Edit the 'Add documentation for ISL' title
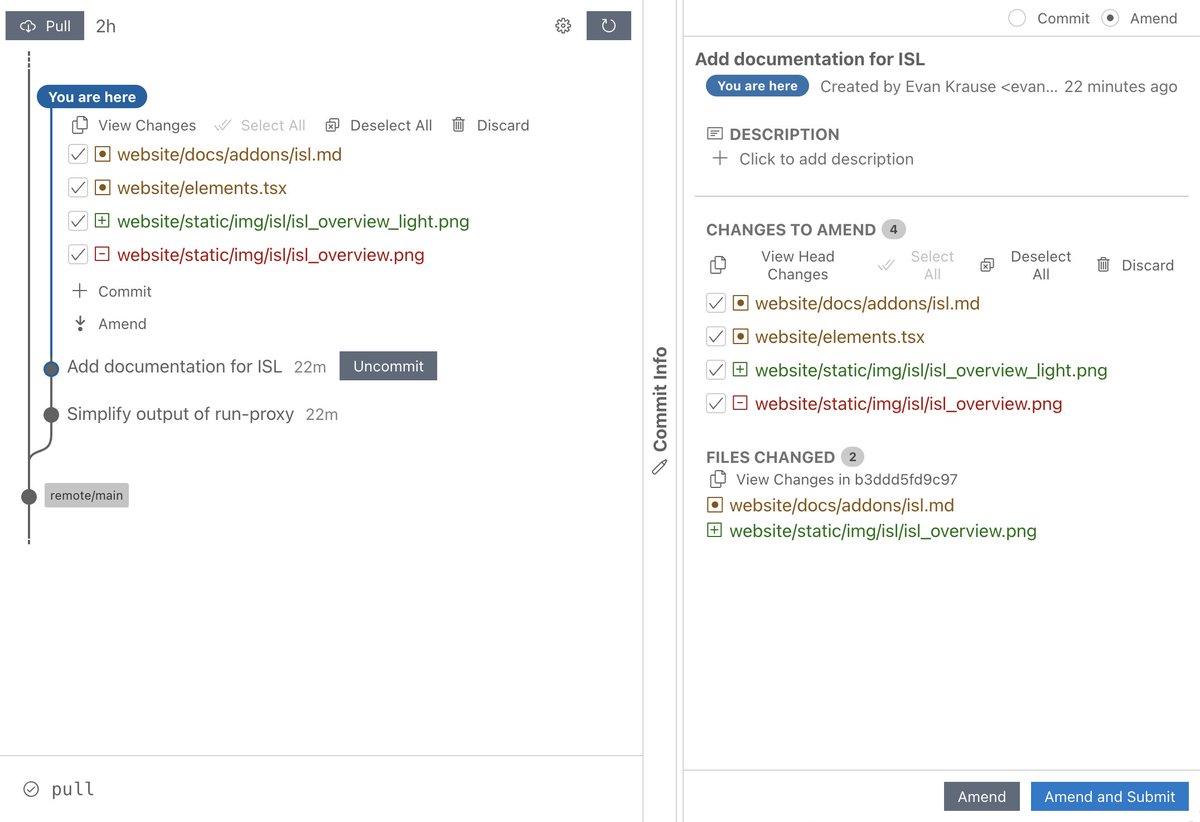This screenshot has height=822, width=1200. click(x=810, y=59)
